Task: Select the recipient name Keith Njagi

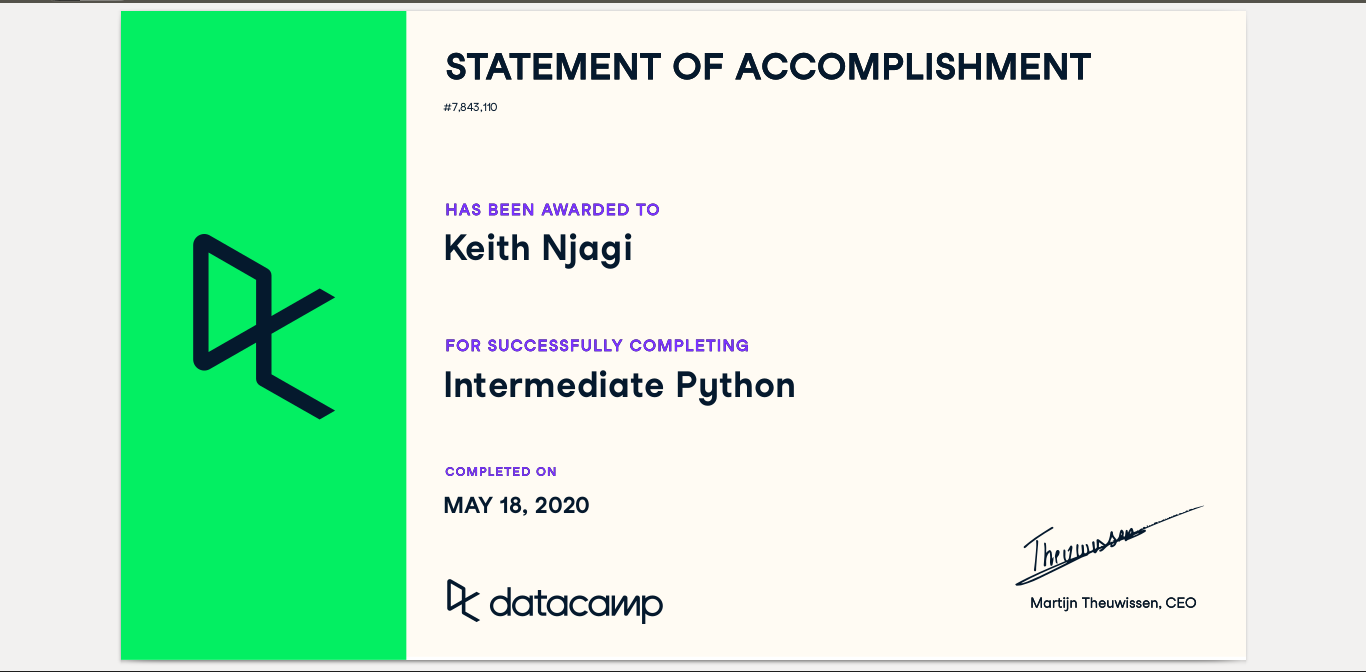Action: [x=538, y=248]
